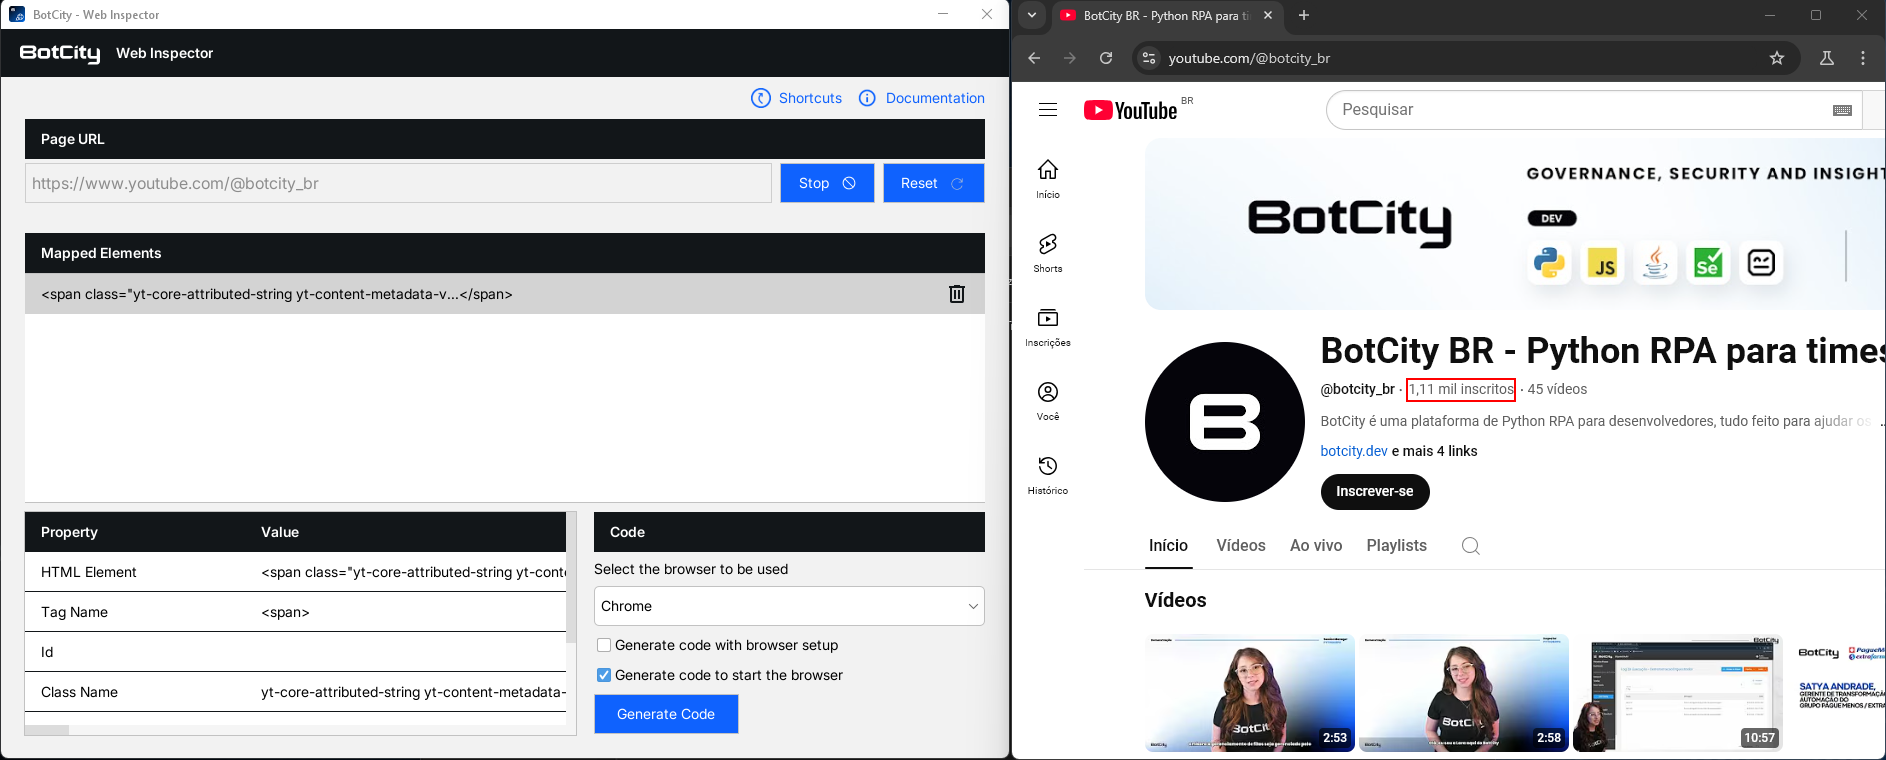Screen dimensions: 1886x760
Task: Open YouTube hamburger guide menu
Action: coord(1047,110)
